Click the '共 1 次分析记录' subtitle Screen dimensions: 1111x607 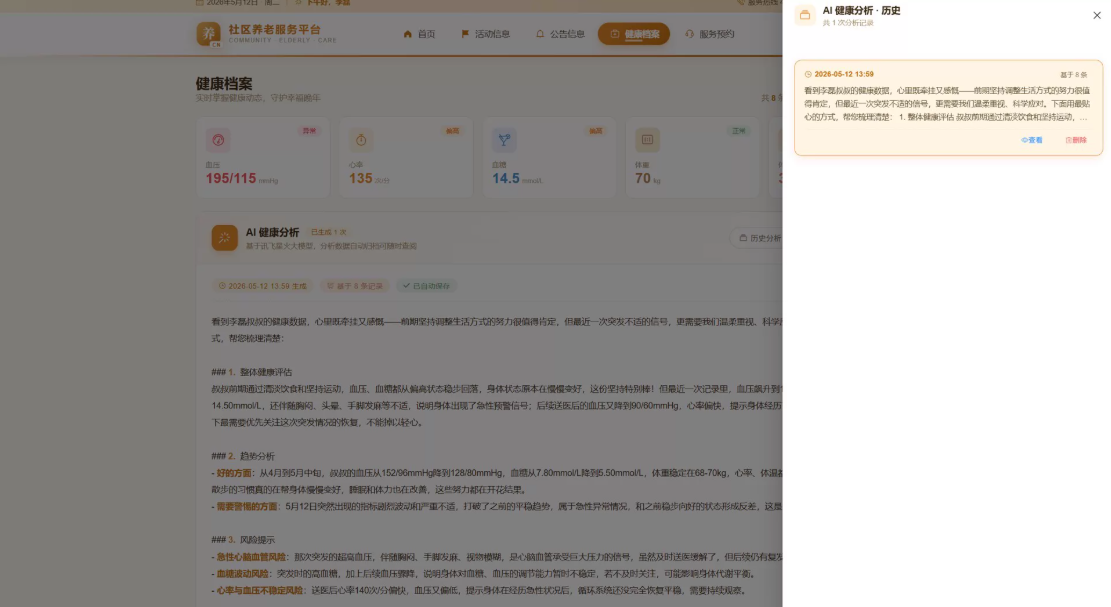click(x=848, y=23)
